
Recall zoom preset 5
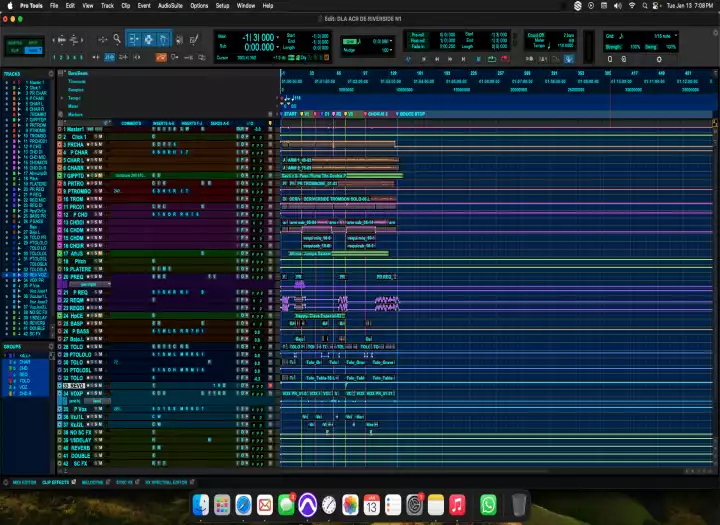(x=82, y=57)
